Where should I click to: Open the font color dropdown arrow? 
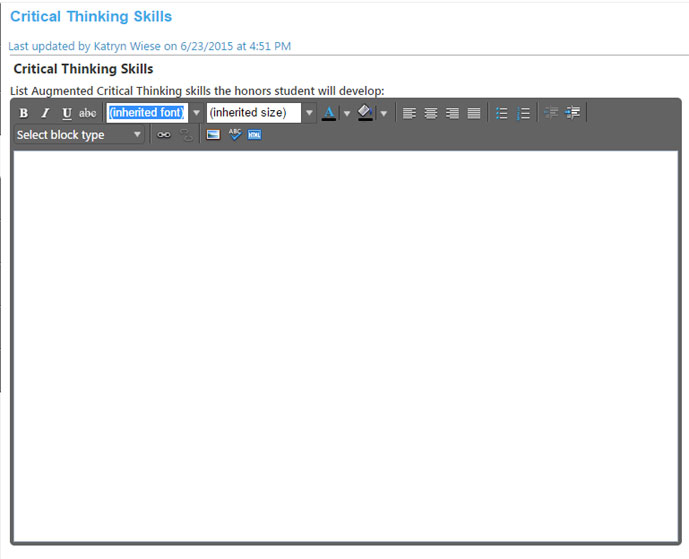coord(347,113)
